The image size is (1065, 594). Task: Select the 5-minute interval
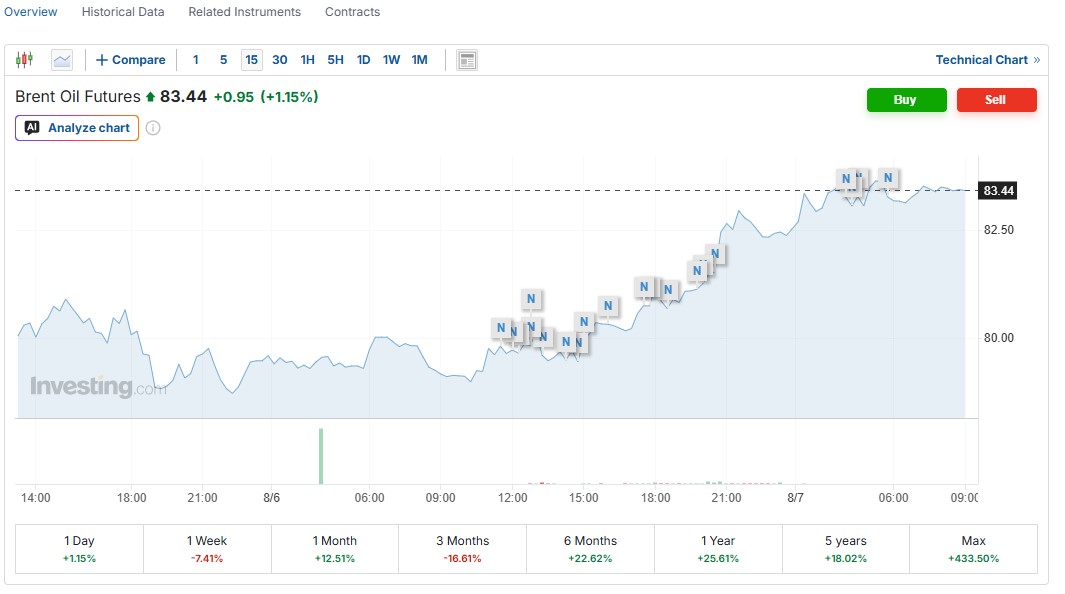click(x=223, y=60)
